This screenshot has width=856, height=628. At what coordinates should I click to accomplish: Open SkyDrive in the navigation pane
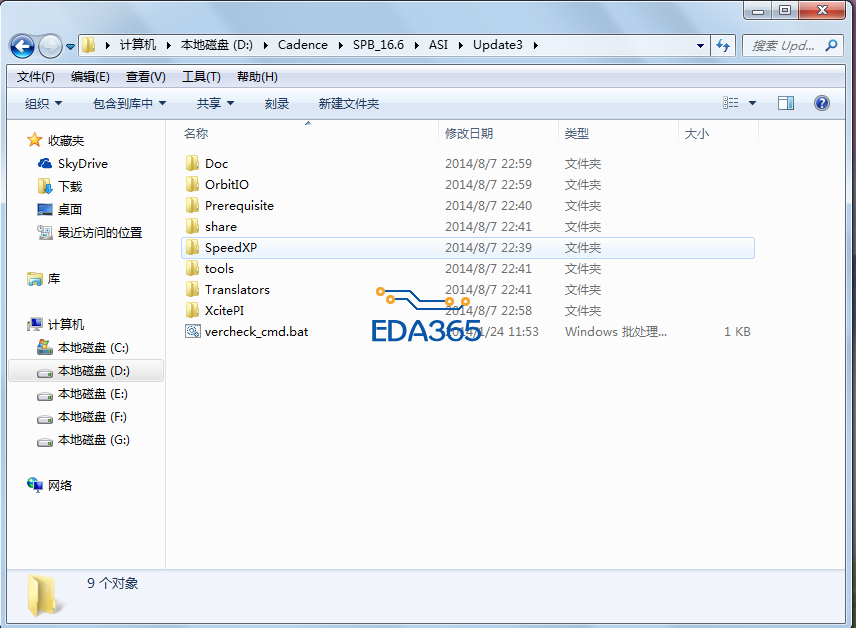point(82,164)
